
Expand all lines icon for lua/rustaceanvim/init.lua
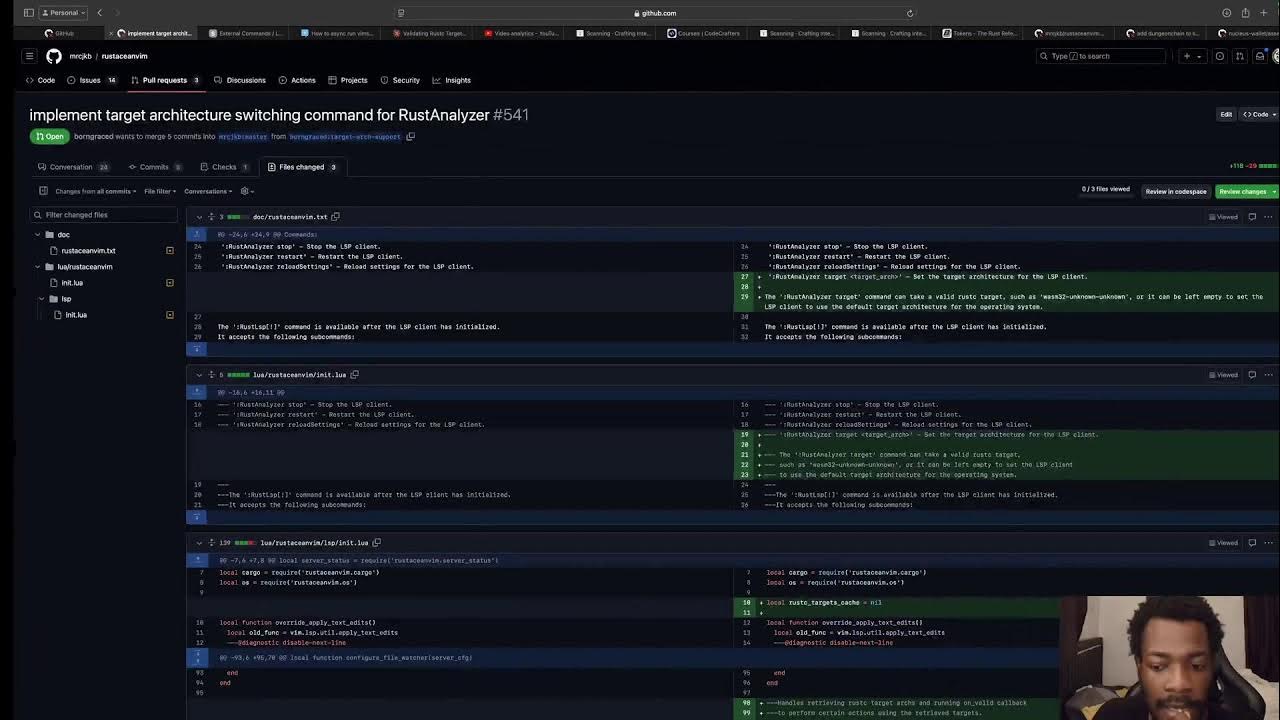(212, 374)
